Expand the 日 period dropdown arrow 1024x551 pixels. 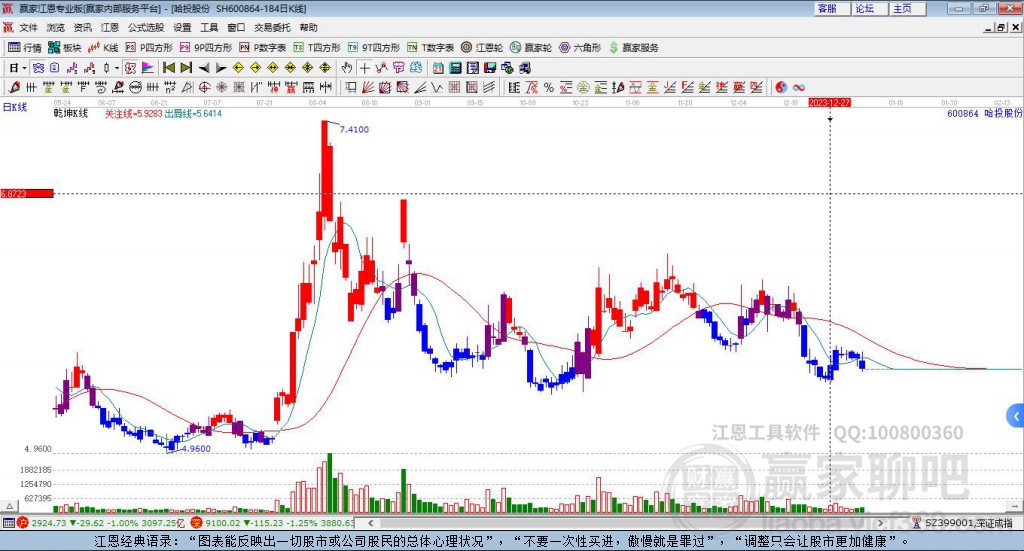[x=24, y=68]
